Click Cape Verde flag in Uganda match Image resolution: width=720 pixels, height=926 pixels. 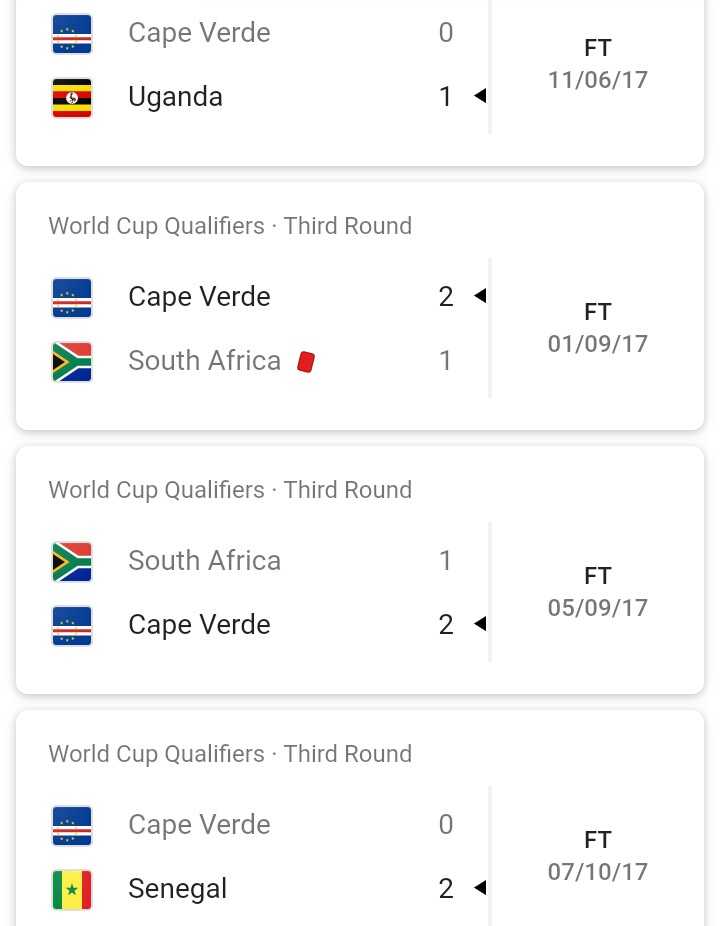(x=72, y=34)
